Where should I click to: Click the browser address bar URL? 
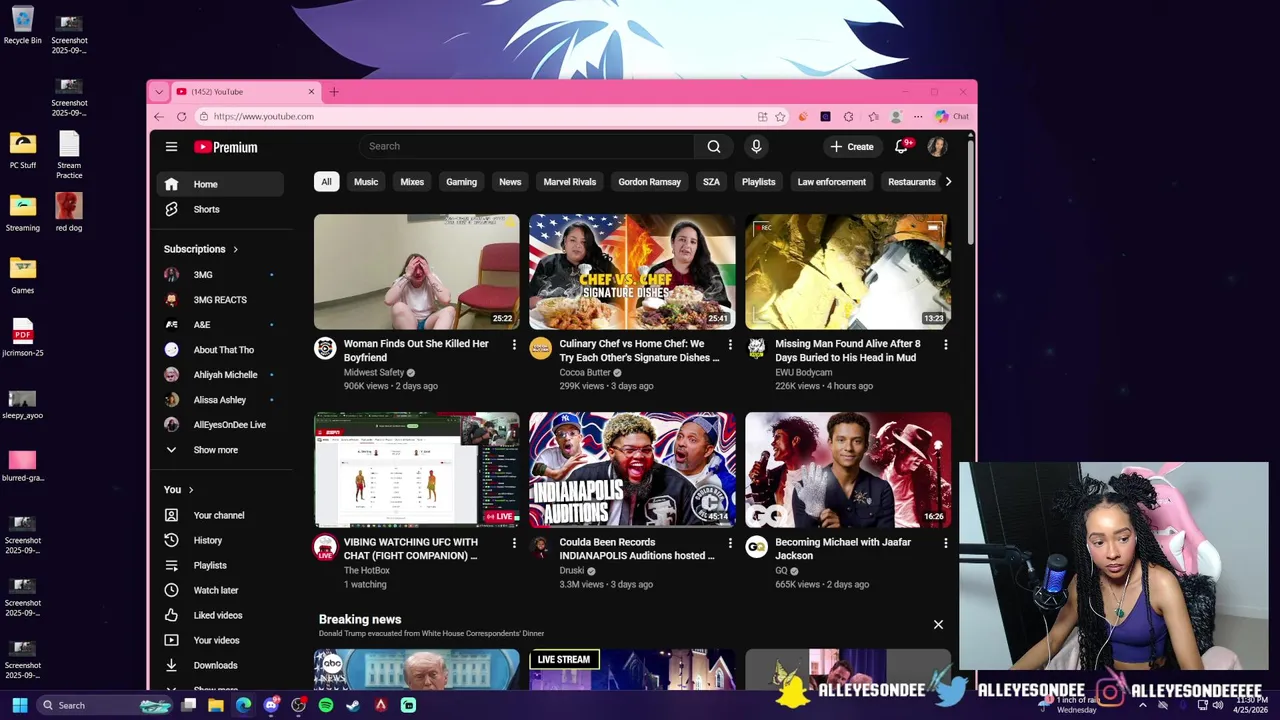264,116
